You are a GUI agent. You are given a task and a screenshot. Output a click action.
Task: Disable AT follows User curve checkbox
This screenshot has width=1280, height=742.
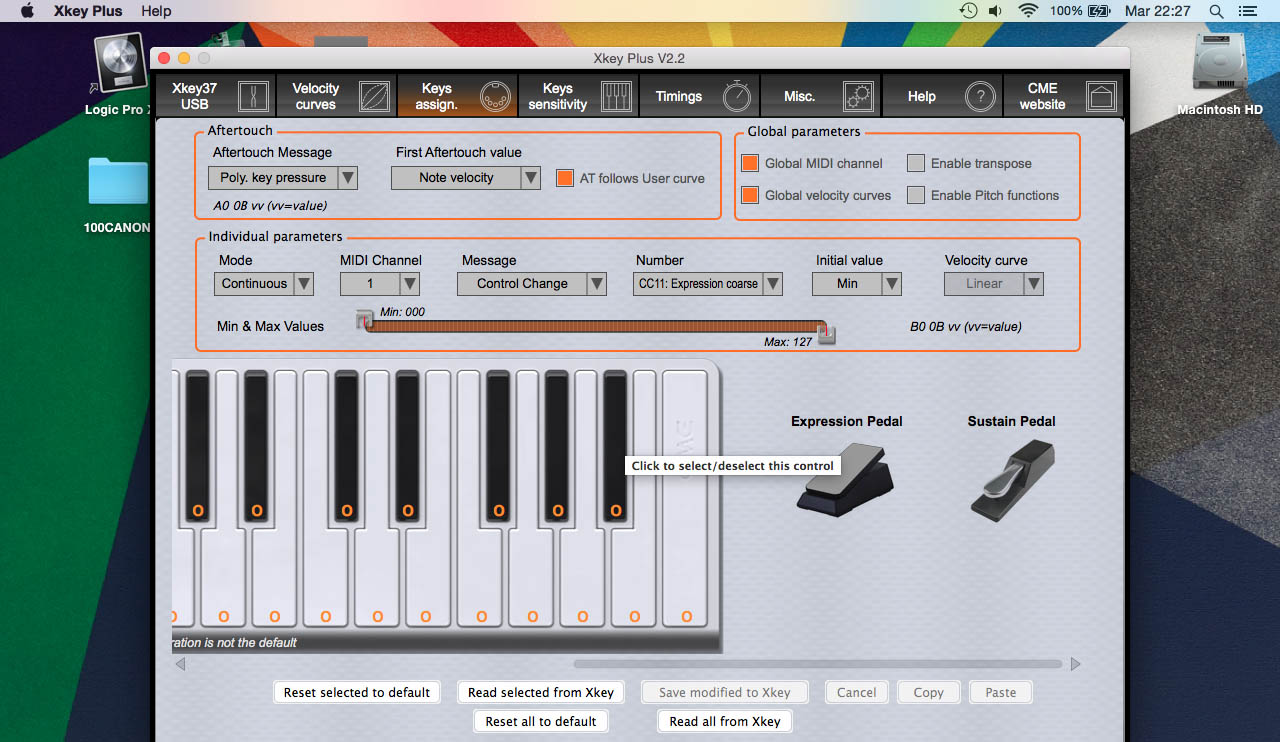(x=565, y=178)
